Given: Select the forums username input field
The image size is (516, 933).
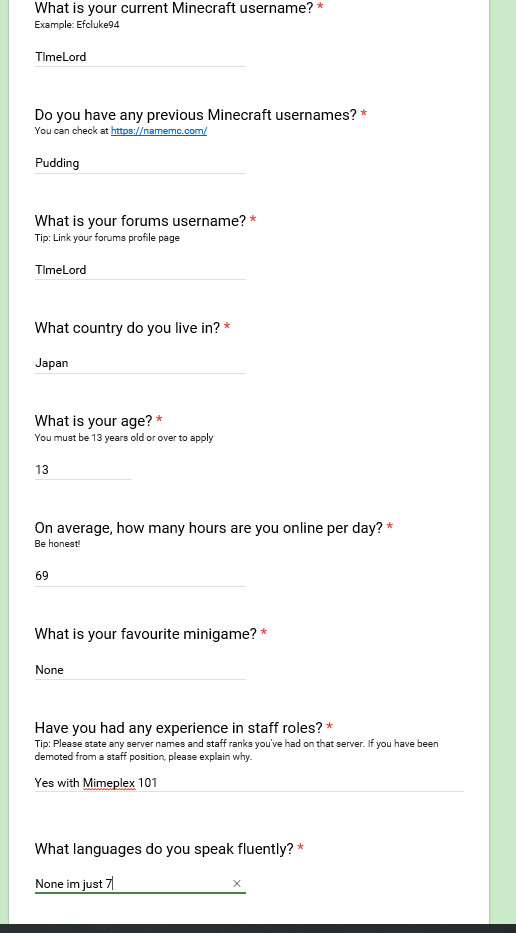Looking at the screenshot, I should click(x=140, y=270).
